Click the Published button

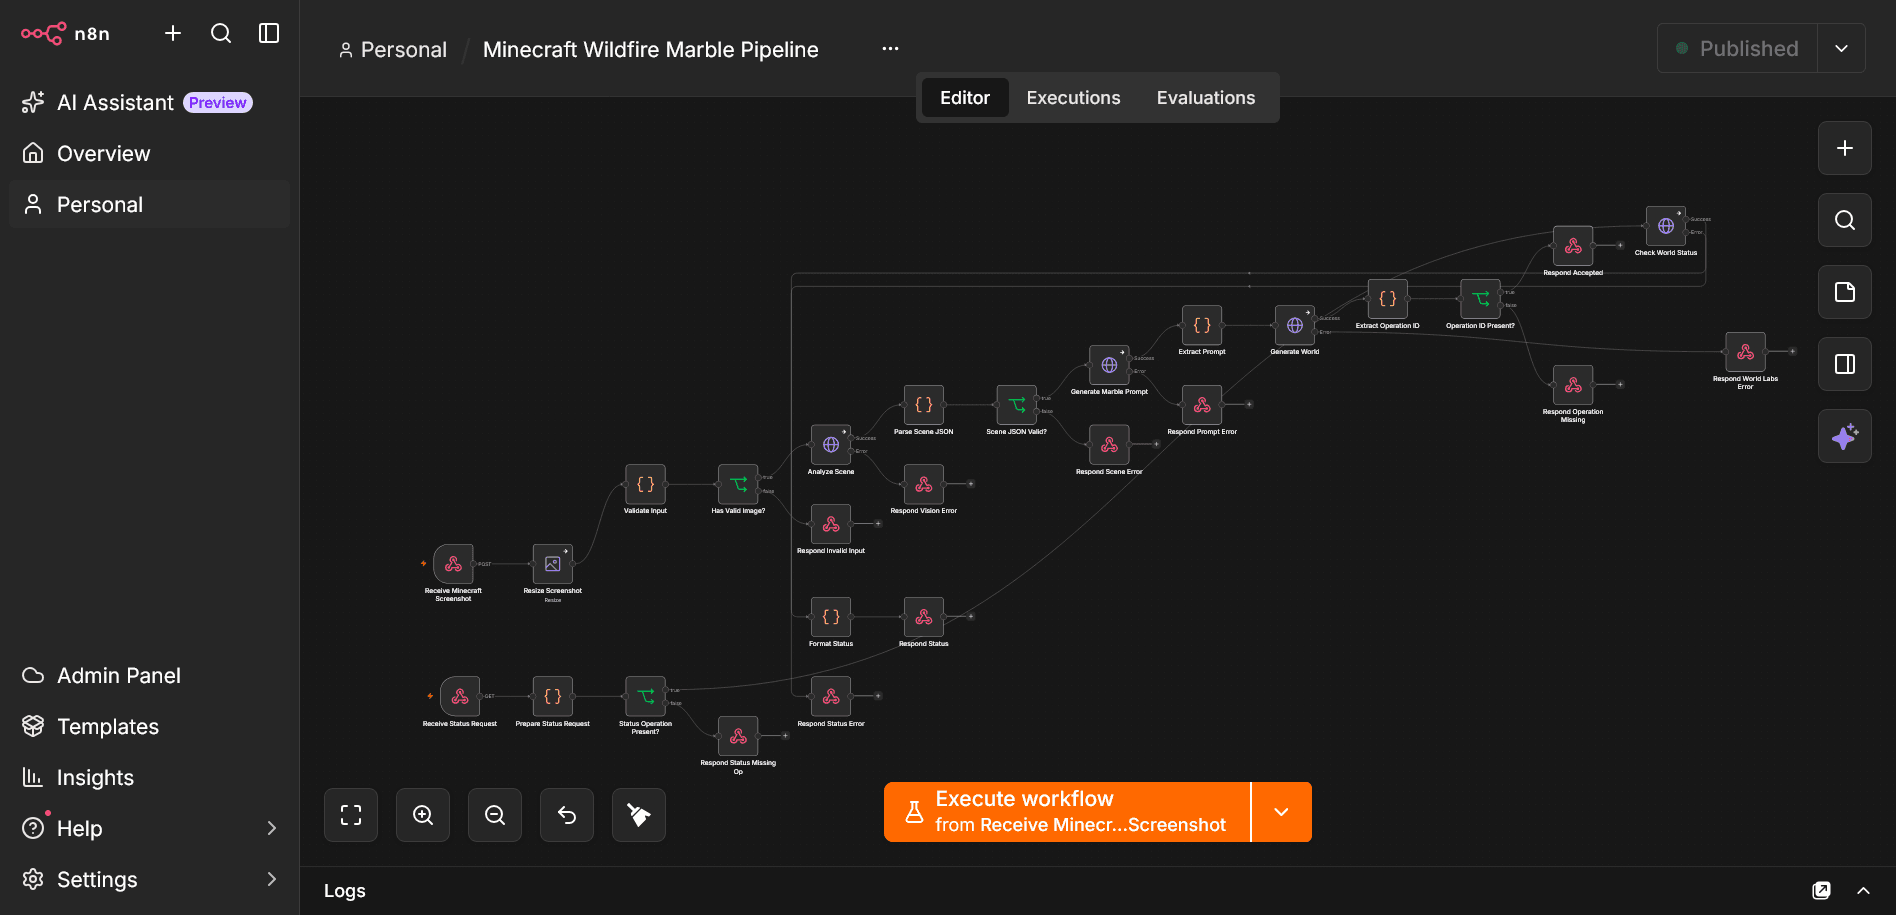click(1737, 48)
